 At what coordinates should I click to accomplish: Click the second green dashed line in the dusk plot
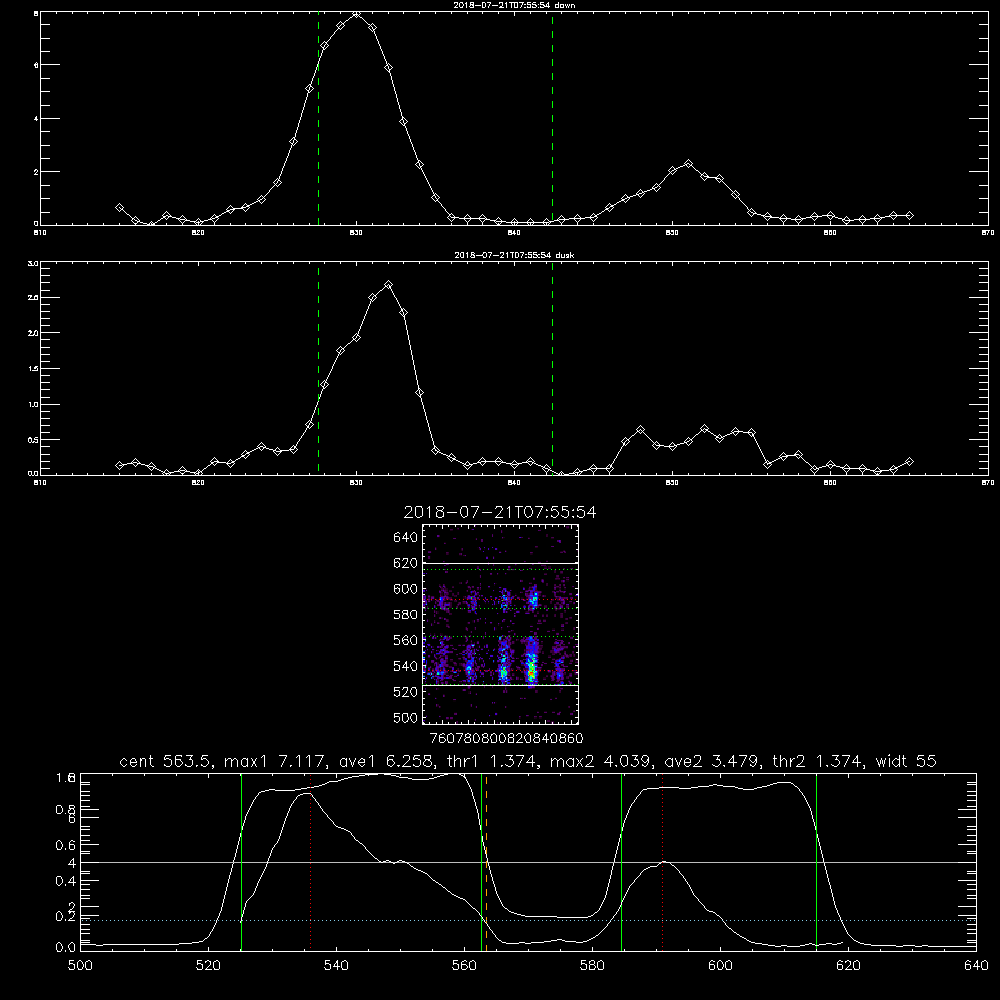552,369
